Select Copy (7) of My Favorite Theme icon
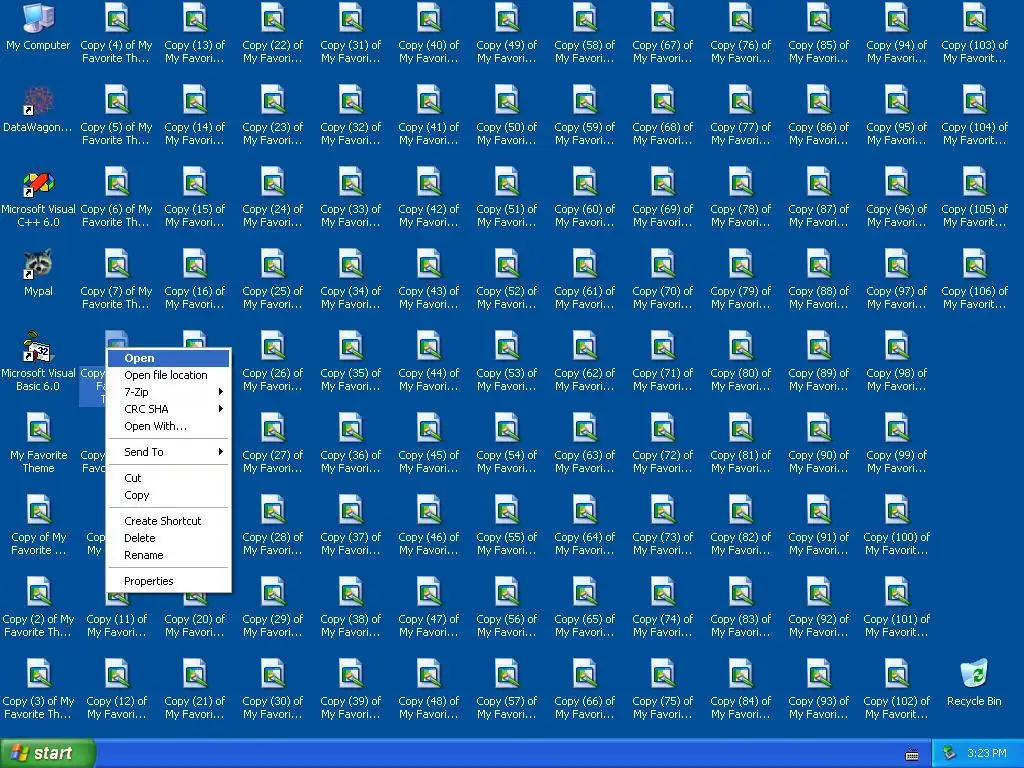 116,264
